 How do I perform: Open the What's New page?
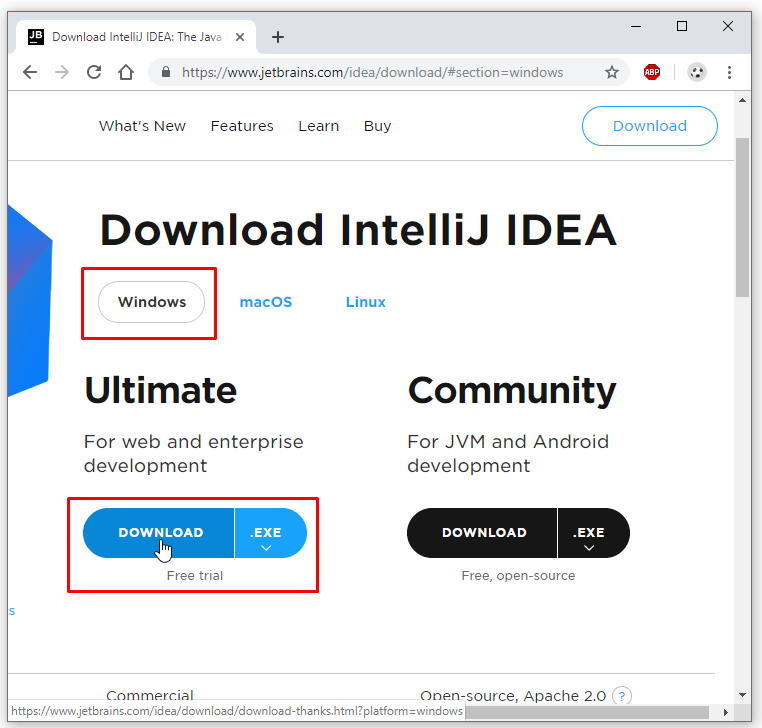coord(142,126)
